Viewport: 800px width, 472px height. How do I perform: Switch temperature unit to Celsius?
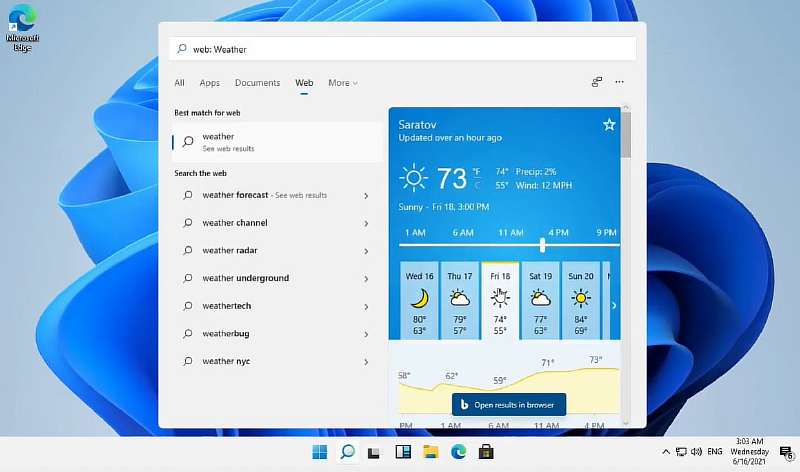[477, 186]
